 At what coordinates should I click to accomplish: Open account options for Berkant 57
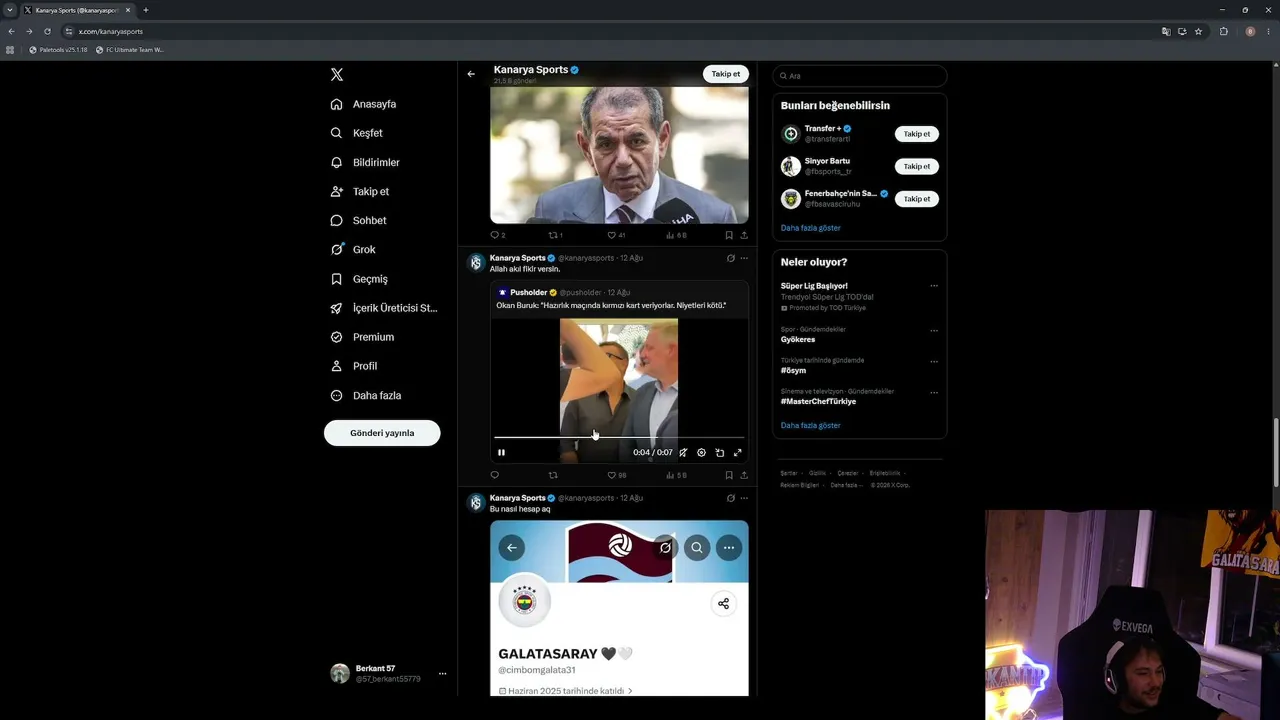(442, 674)
